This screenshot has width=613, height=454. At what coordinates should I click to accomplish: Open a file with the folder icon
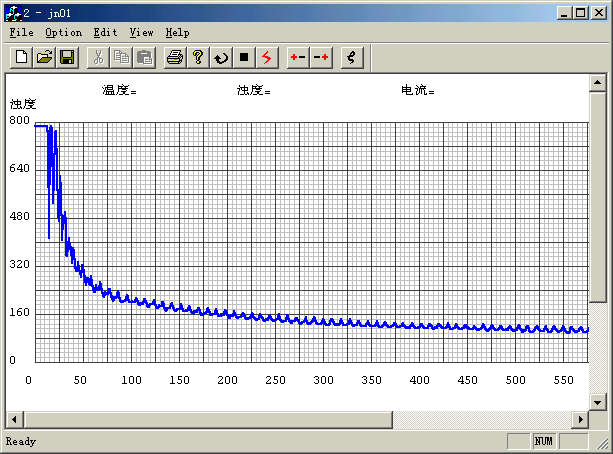(x=45, y=57)
